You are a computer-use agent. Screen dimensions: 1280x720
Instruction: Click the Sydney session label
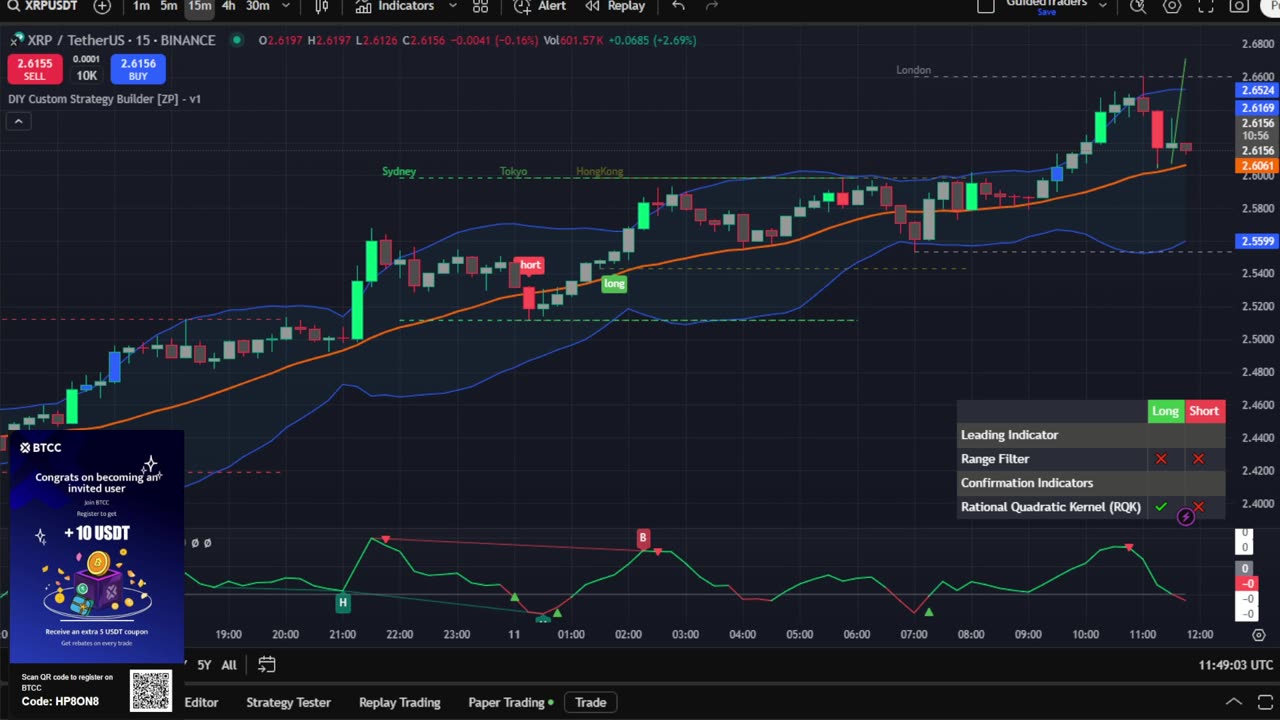coord(399,171)
